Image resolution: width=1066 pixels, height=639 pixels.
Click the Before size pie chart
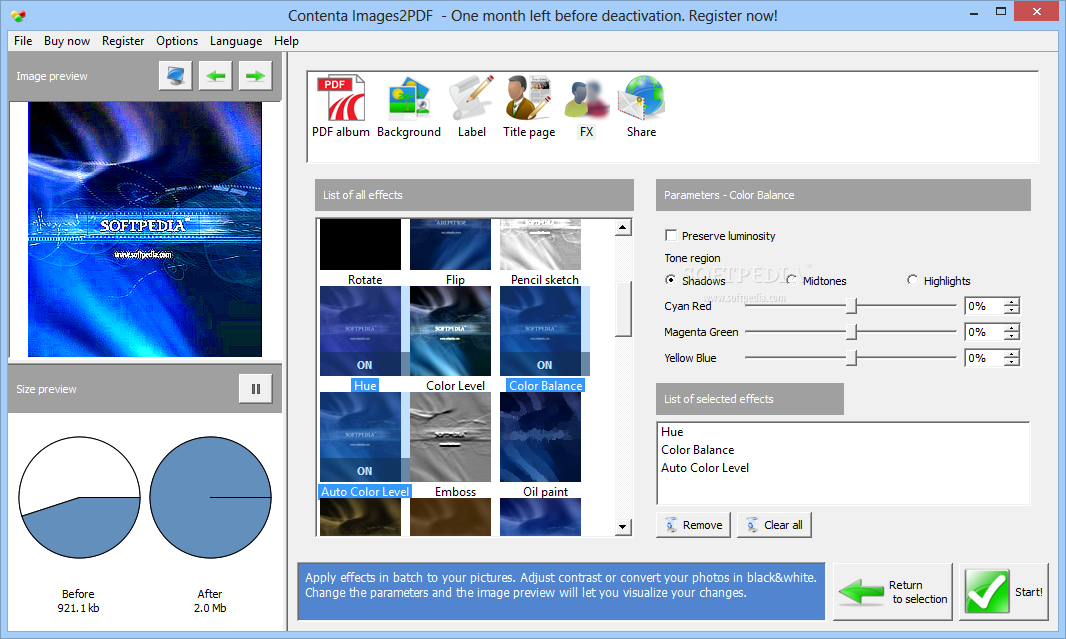tap(80, 498)
